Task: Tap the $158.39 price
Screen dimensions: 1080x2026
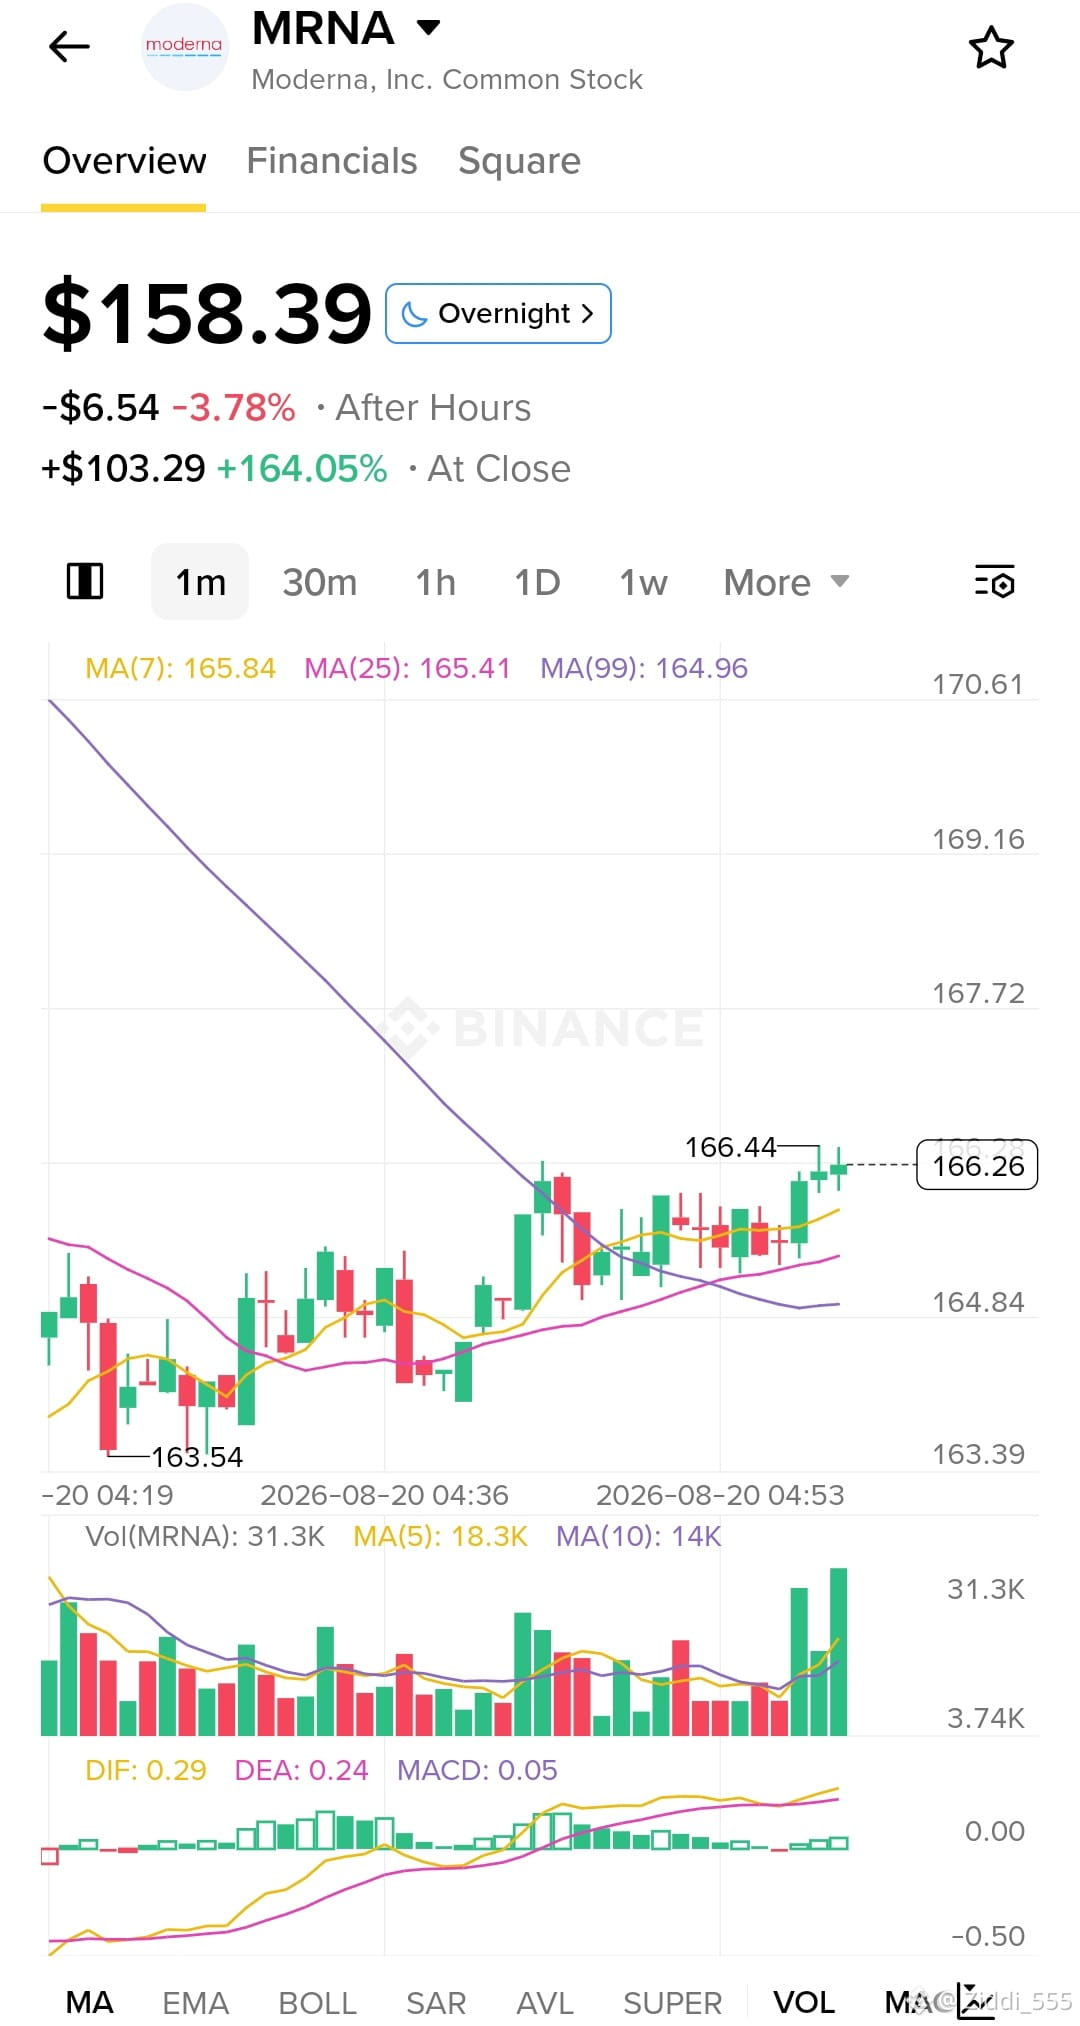Action: [207, 313]
